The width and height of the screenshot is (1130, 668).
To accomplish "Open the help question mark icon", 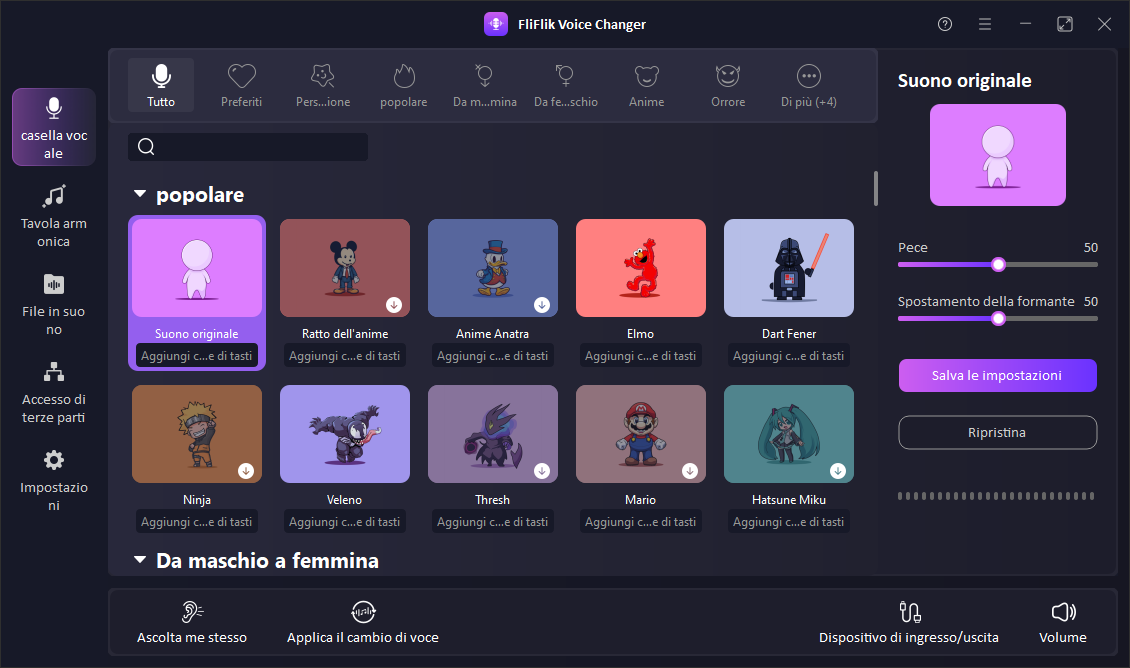I will (945, 25).
